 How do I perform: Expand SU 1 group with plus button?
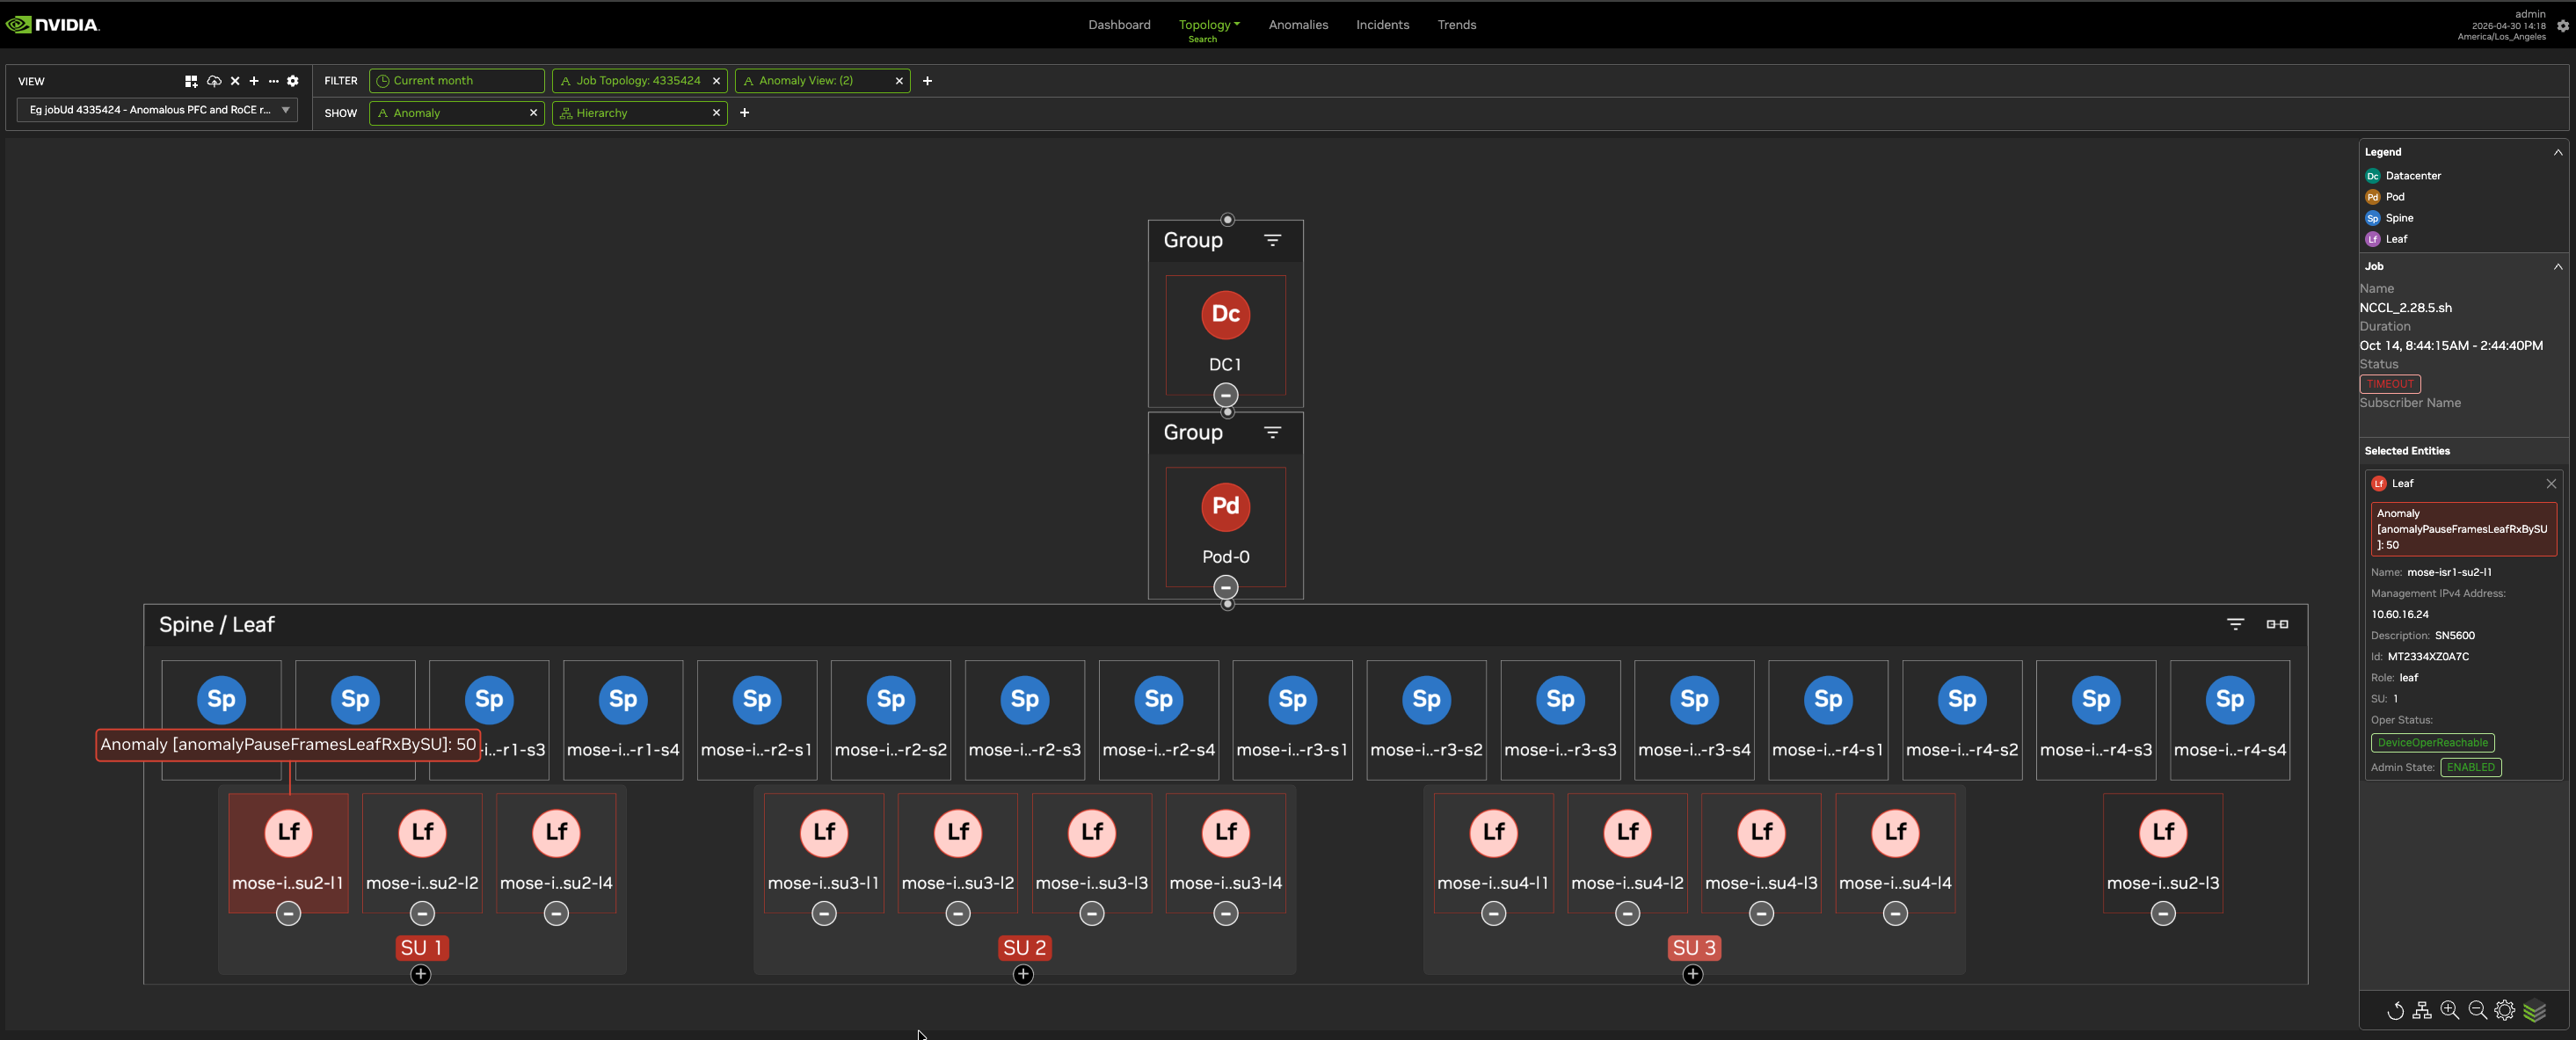(x=421, y=974)
